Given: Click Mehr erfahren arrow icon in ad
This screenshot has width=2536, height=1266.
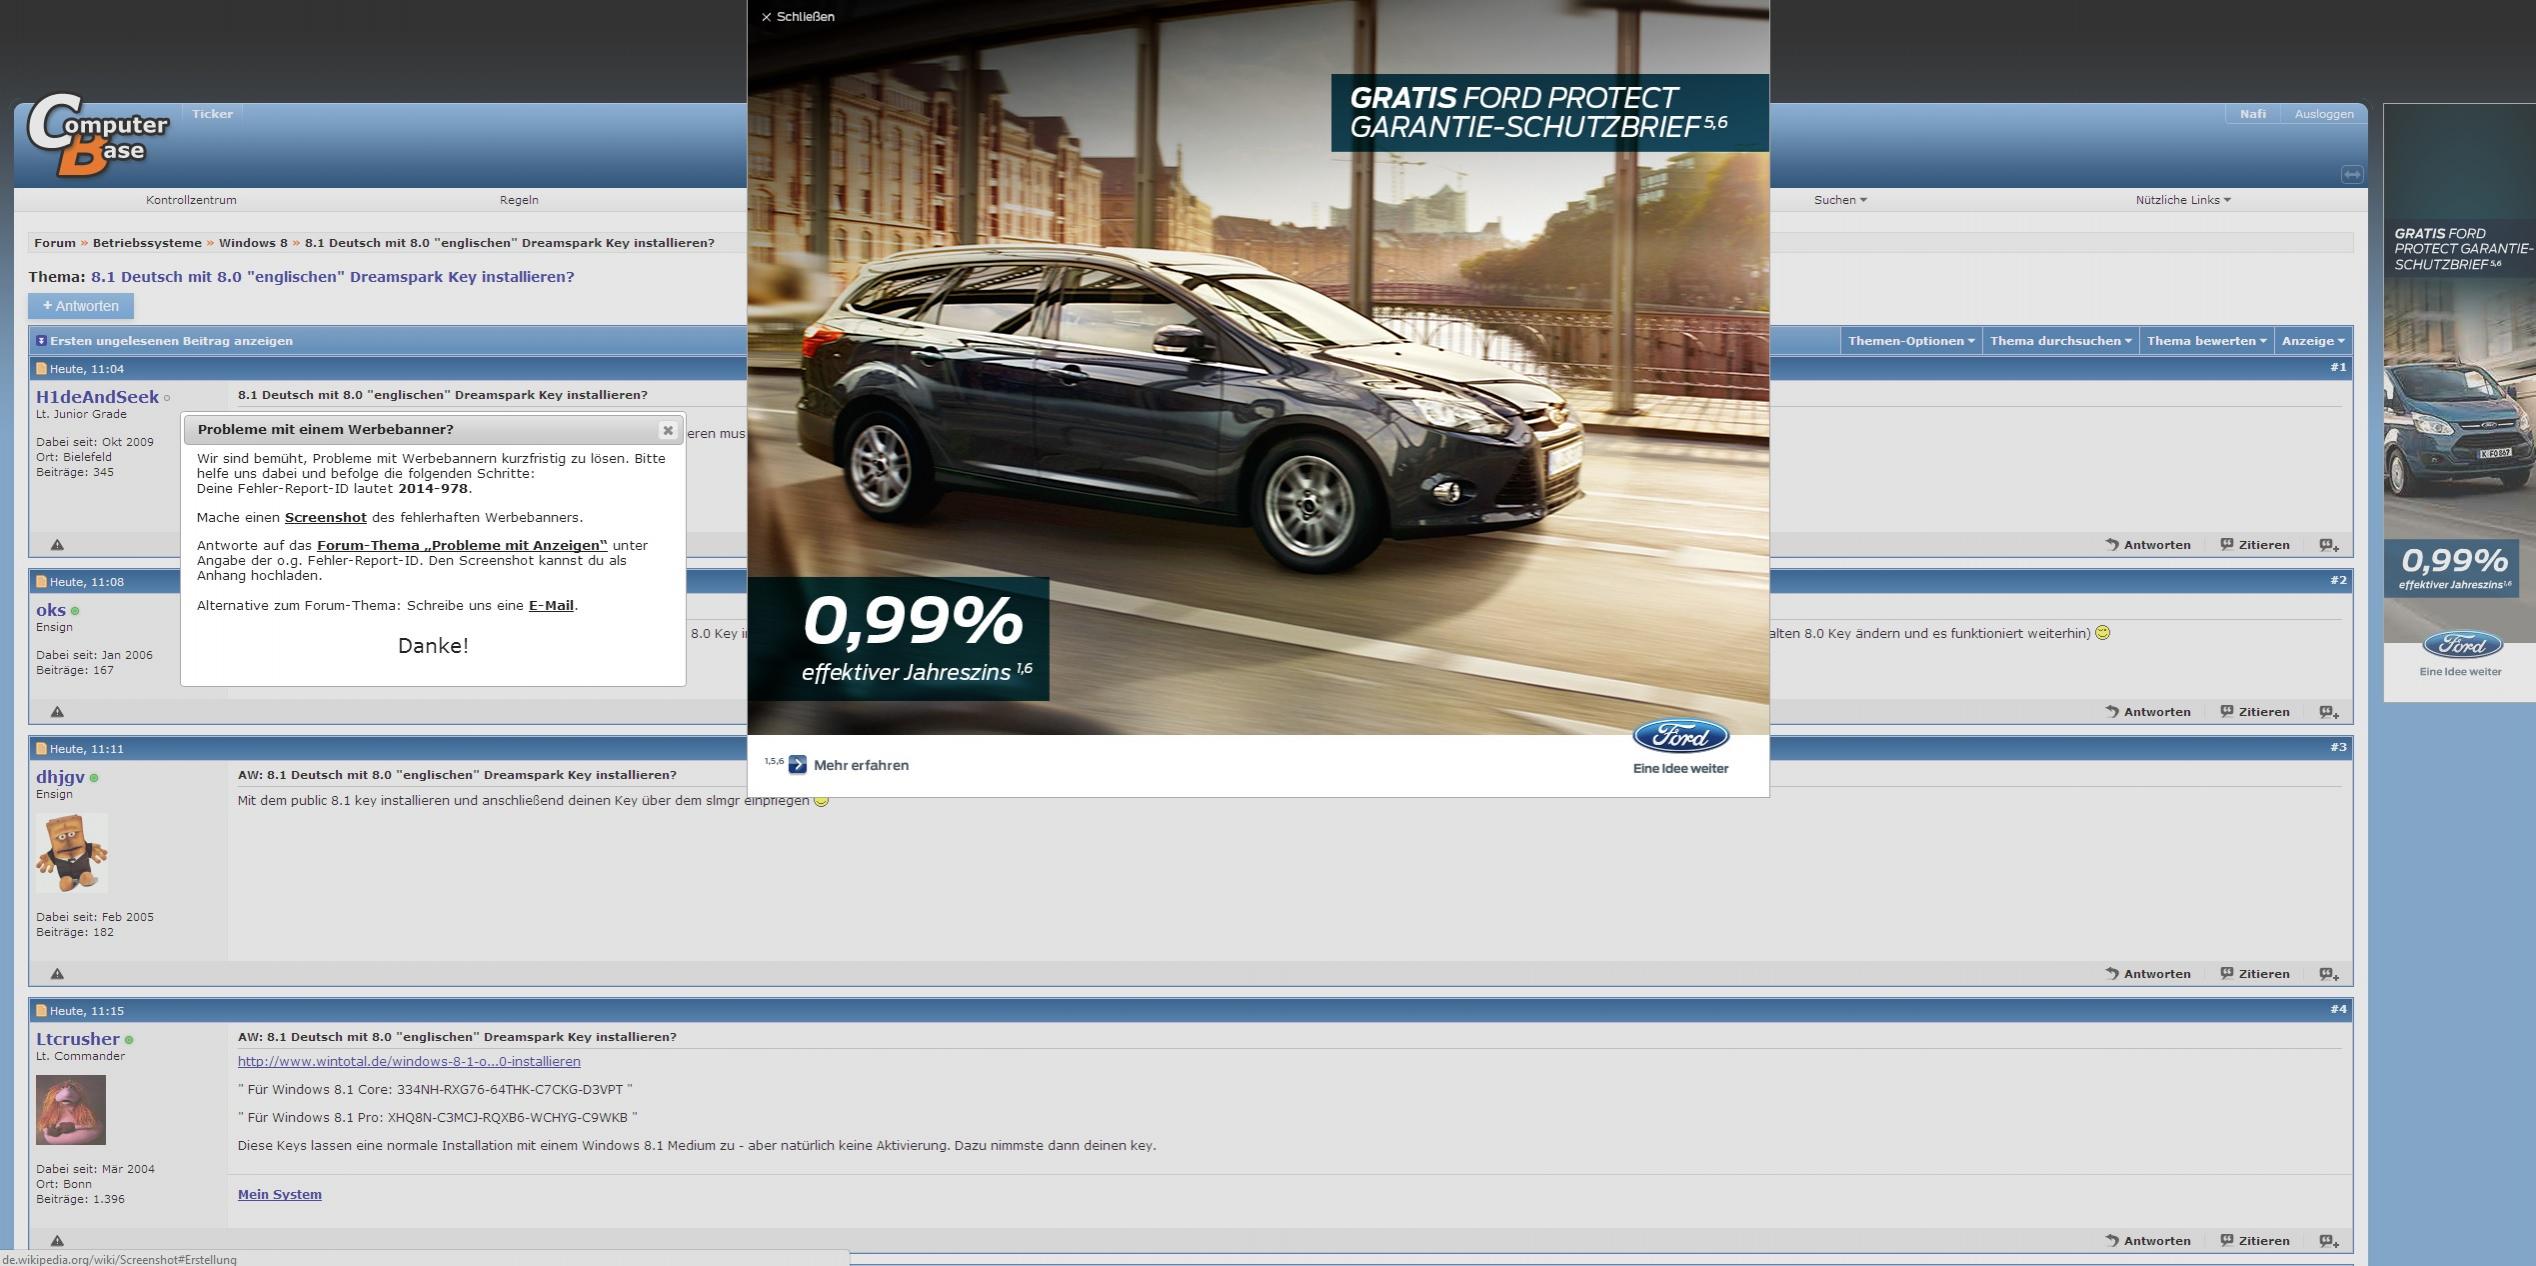Looking at the screenshot, I should [797, 765].
